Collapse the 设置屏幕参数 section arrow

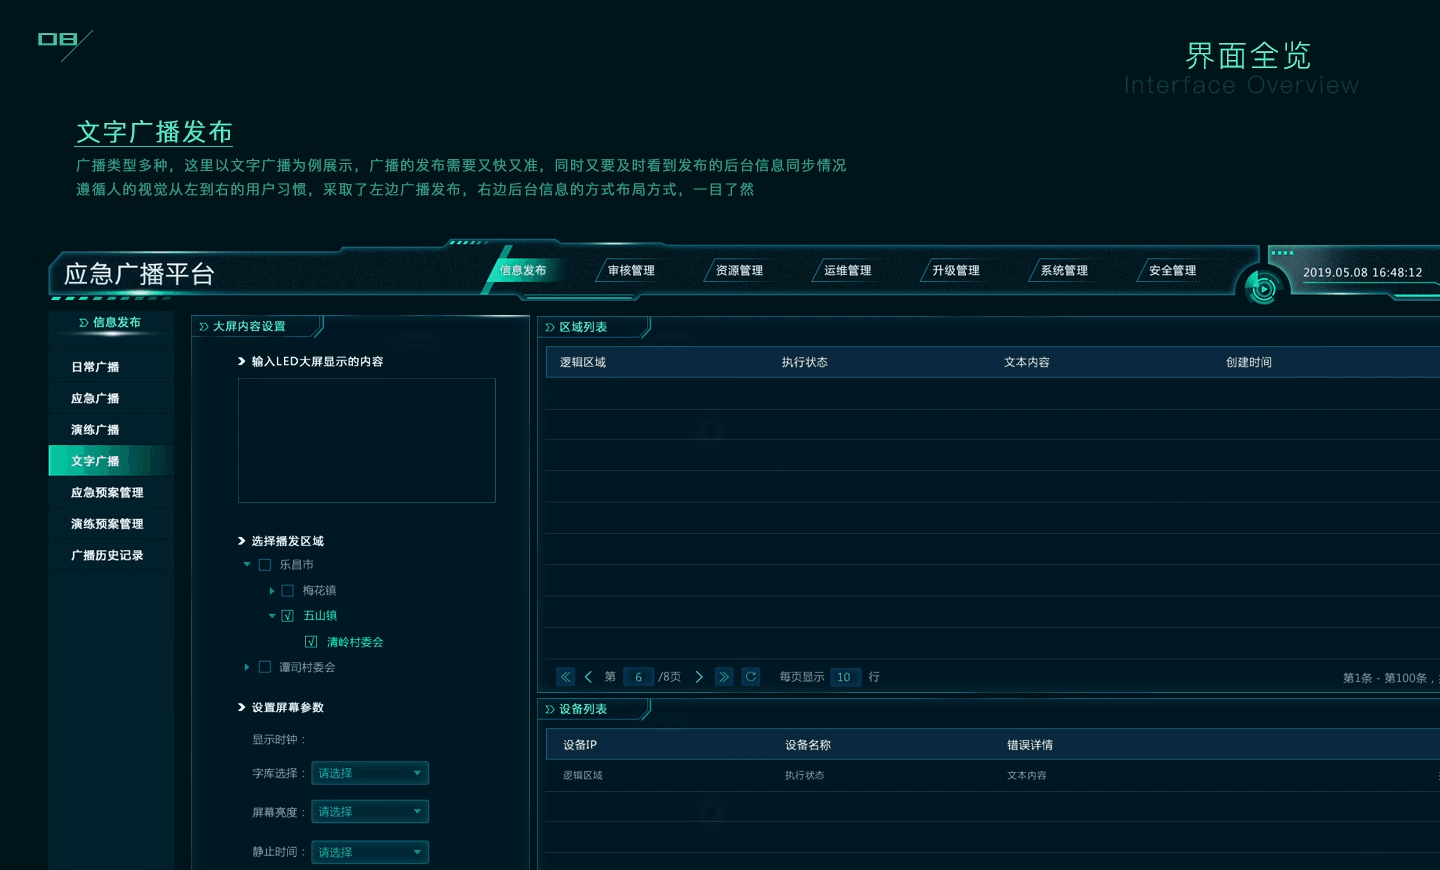(242, 707)
